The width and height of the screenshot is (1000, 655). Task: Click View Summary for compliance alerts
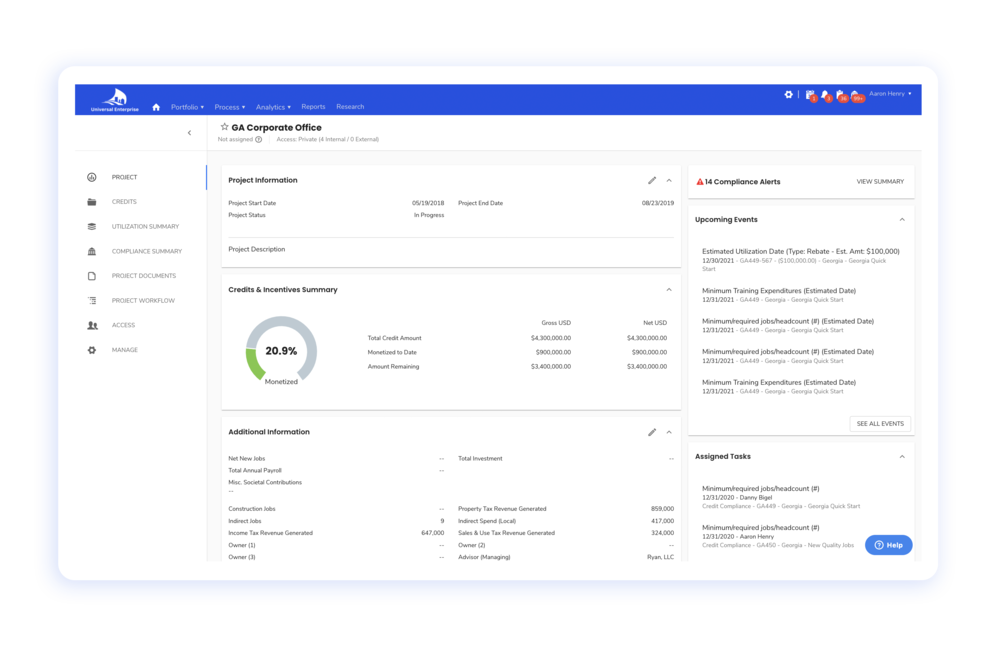point(880,182)
